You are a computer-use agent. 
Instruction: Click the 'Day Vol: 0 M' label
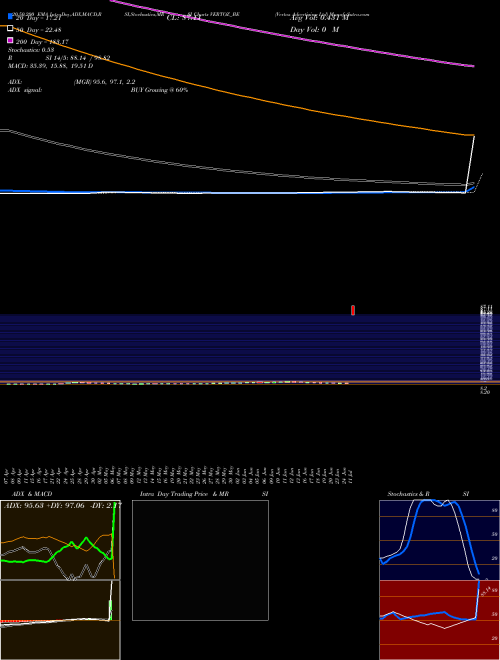pos(314,30)
